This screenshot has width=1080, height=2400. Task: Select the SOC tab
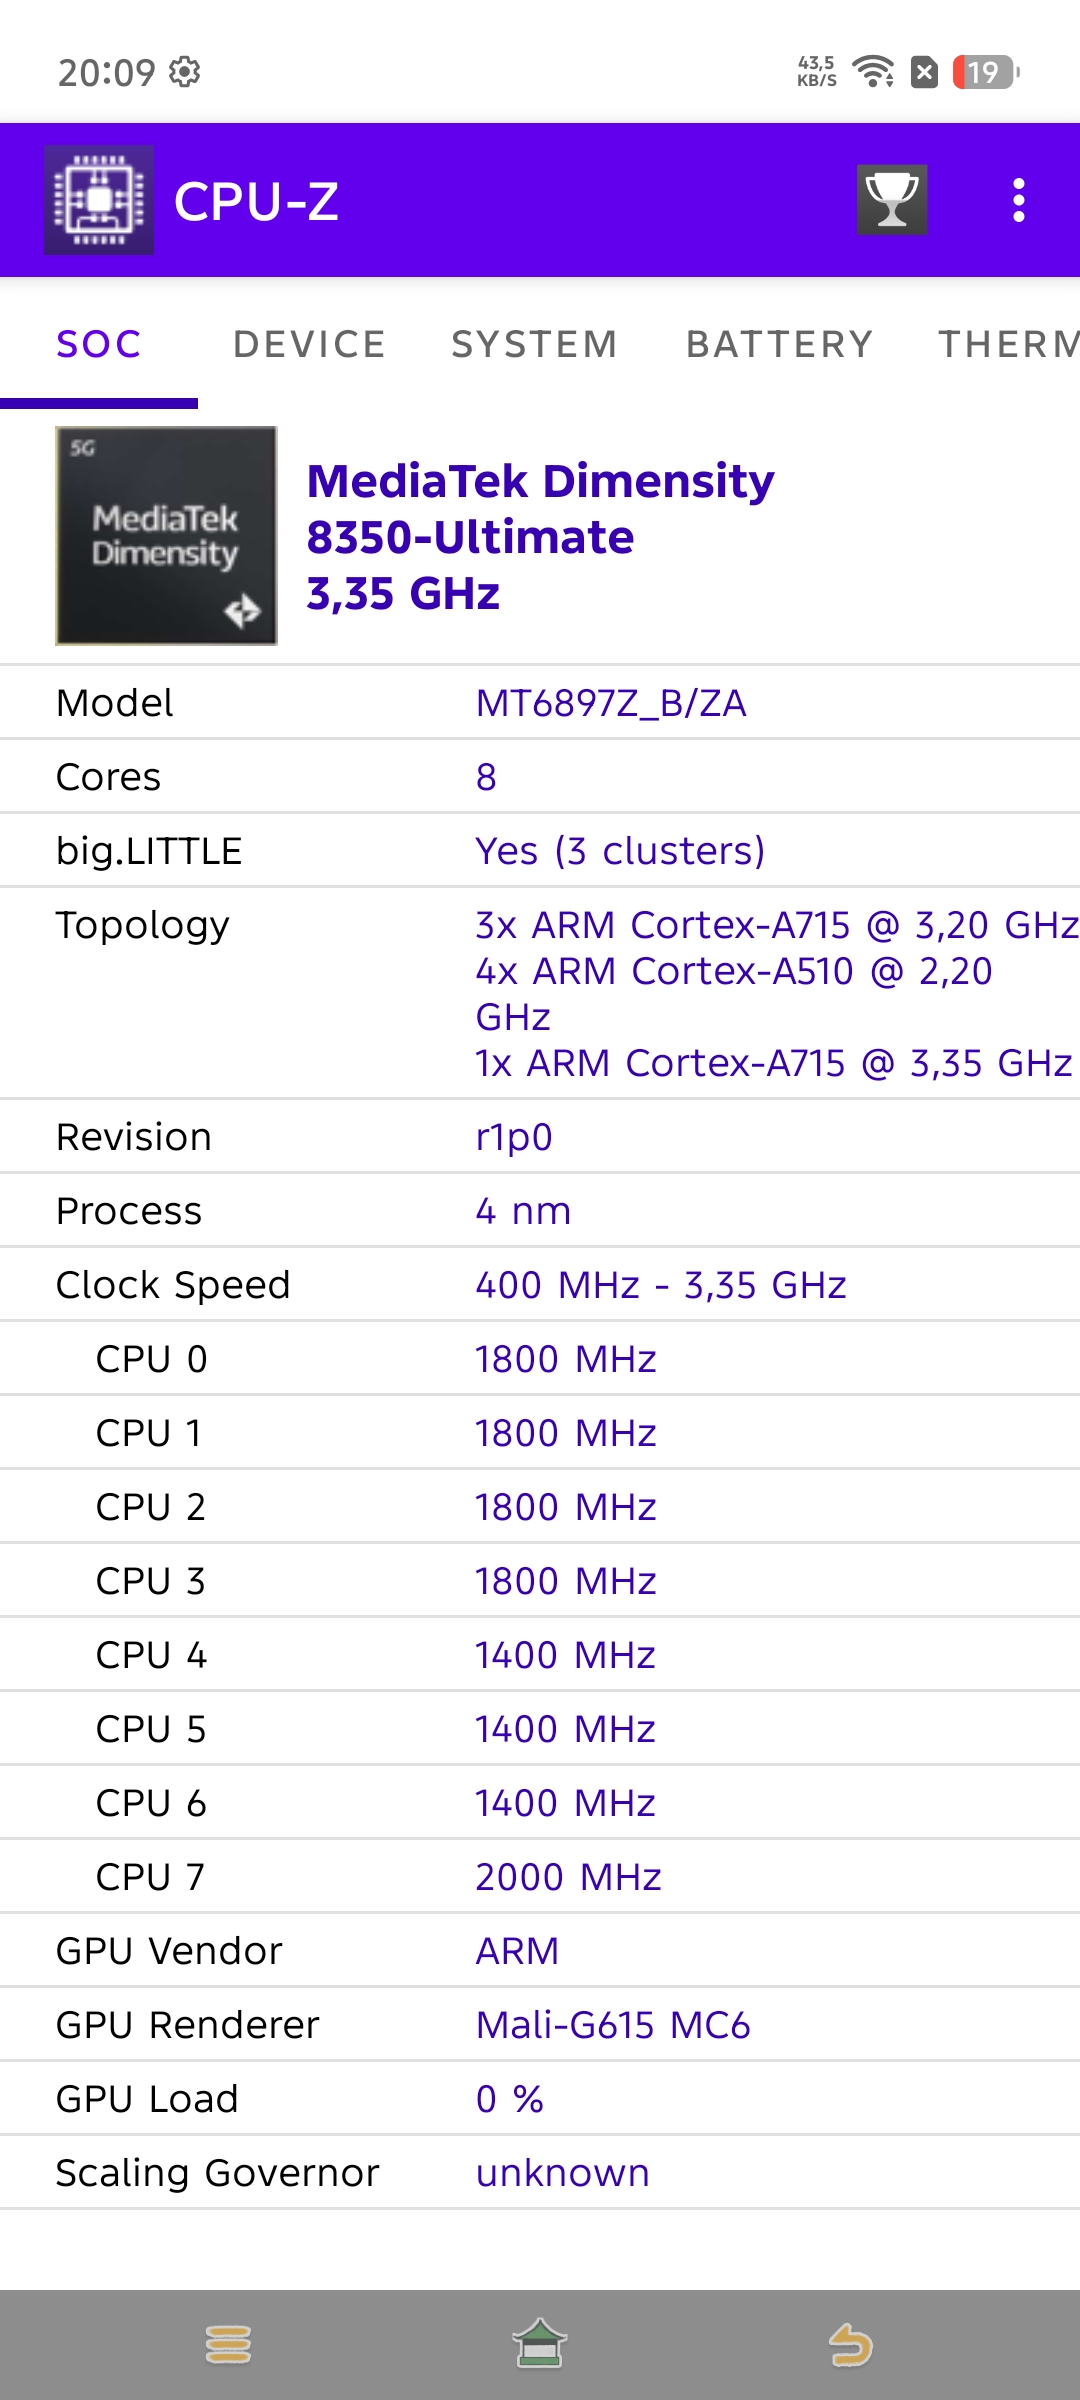(x=99, y=344)
